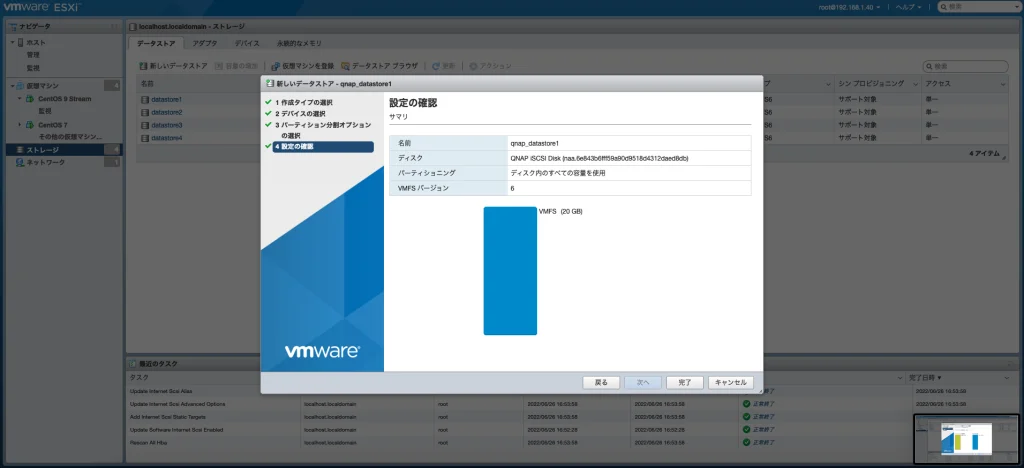Click the QNAP iSCSI Disk value row
1024x468 pixels.
pos(600,158)
